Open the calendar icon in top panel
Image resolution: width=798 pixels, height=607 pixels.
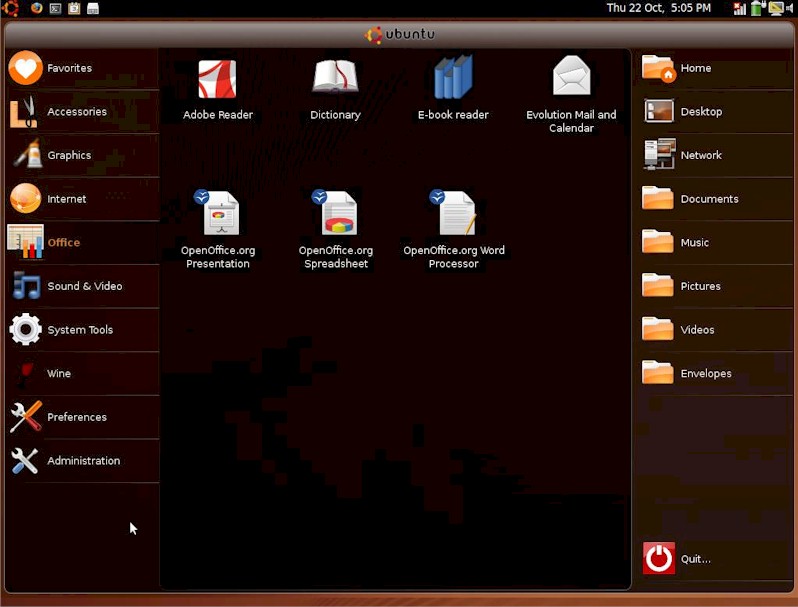click(74, 8)
